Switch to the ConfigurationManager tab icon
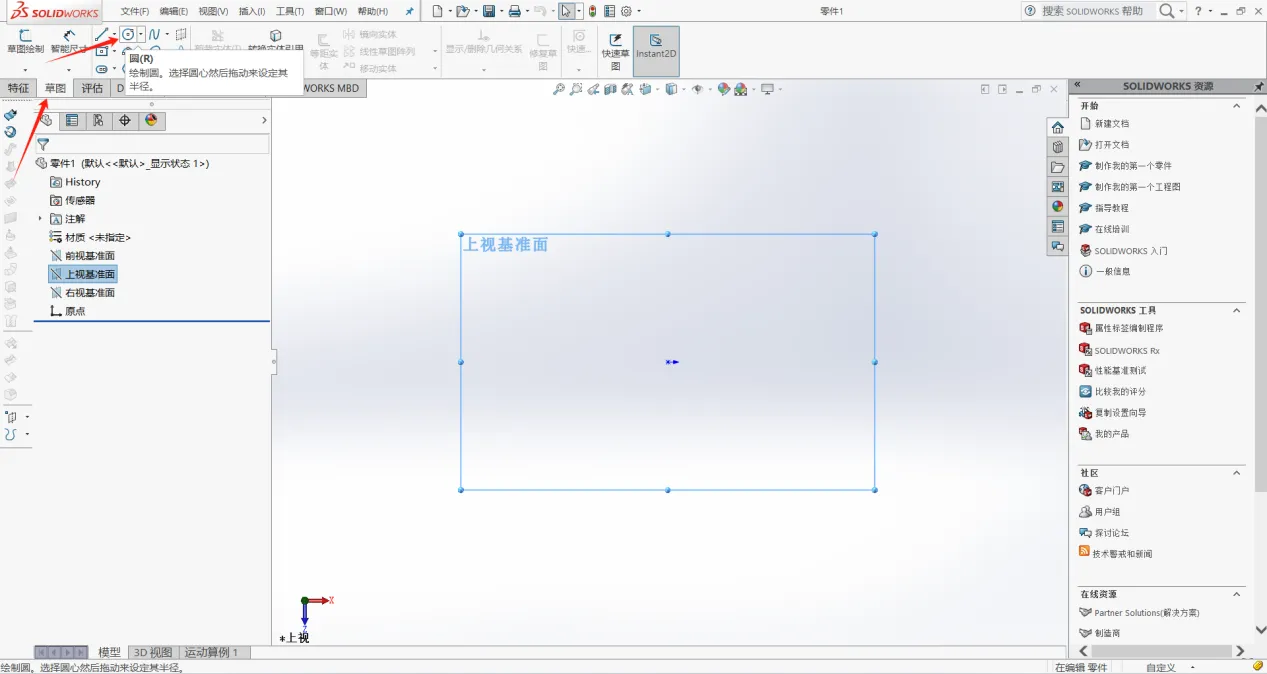The height and width of the screenshot is (674, 1267). pos(98,121)
